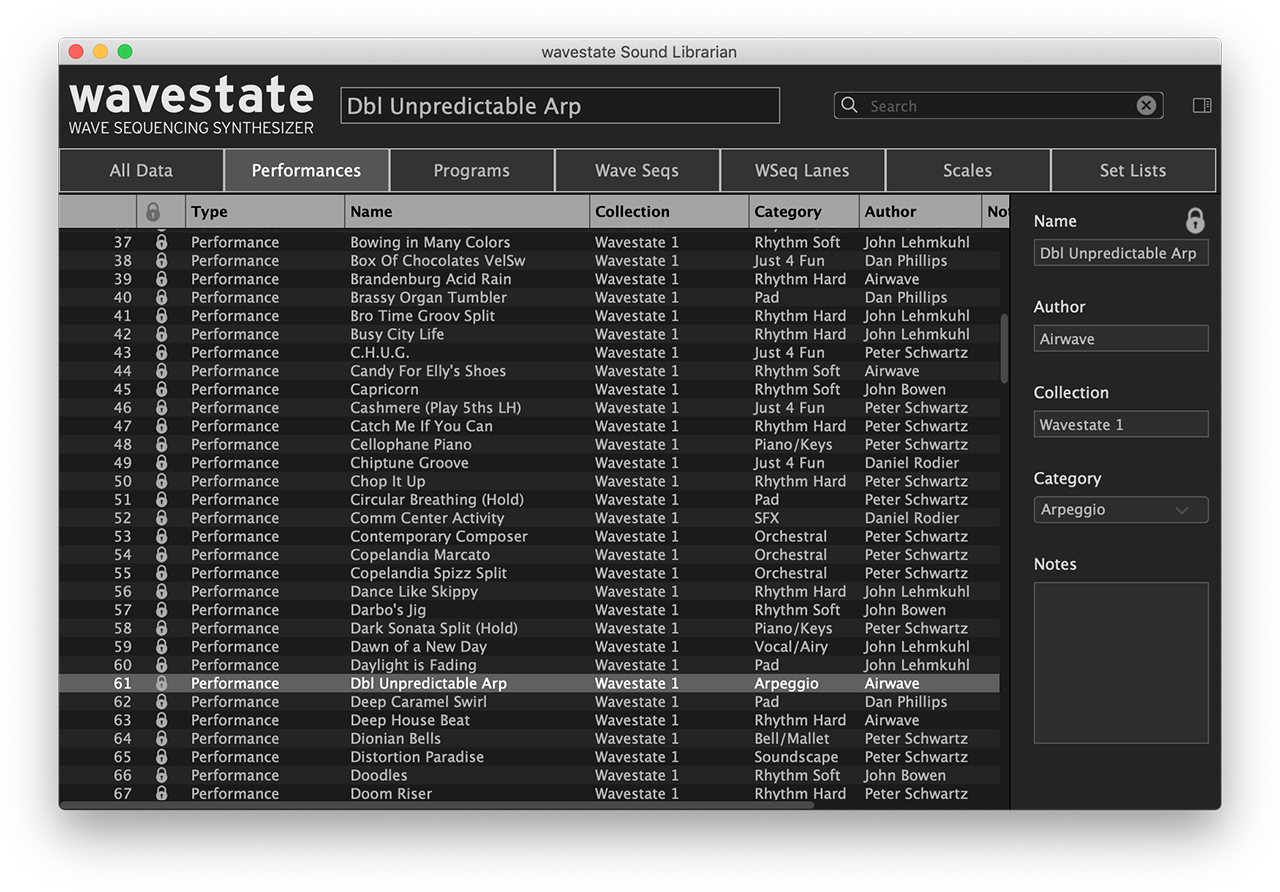Sort by the Author column header

coord(920,212)
